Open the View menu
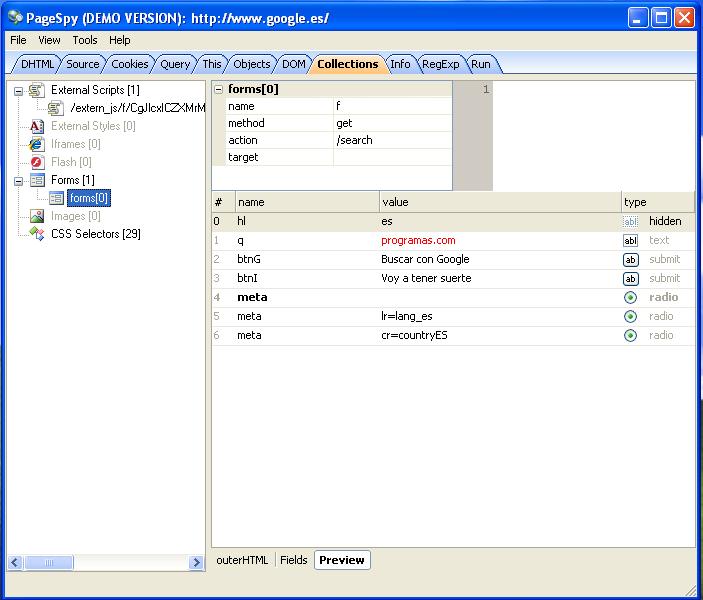 pyautogui.click(x=49, y=40)
